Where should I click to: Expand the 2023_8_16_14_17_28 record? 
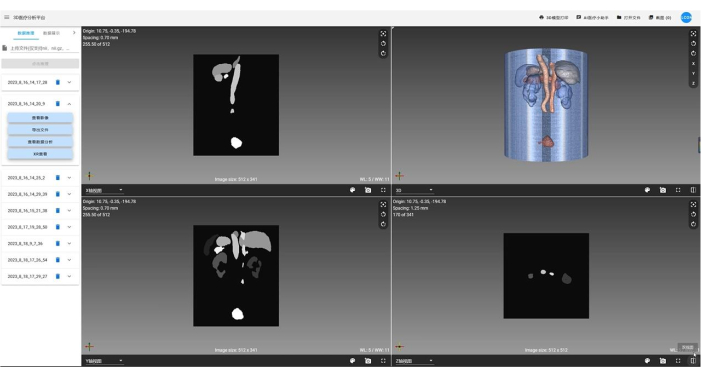tap(69, 82)
